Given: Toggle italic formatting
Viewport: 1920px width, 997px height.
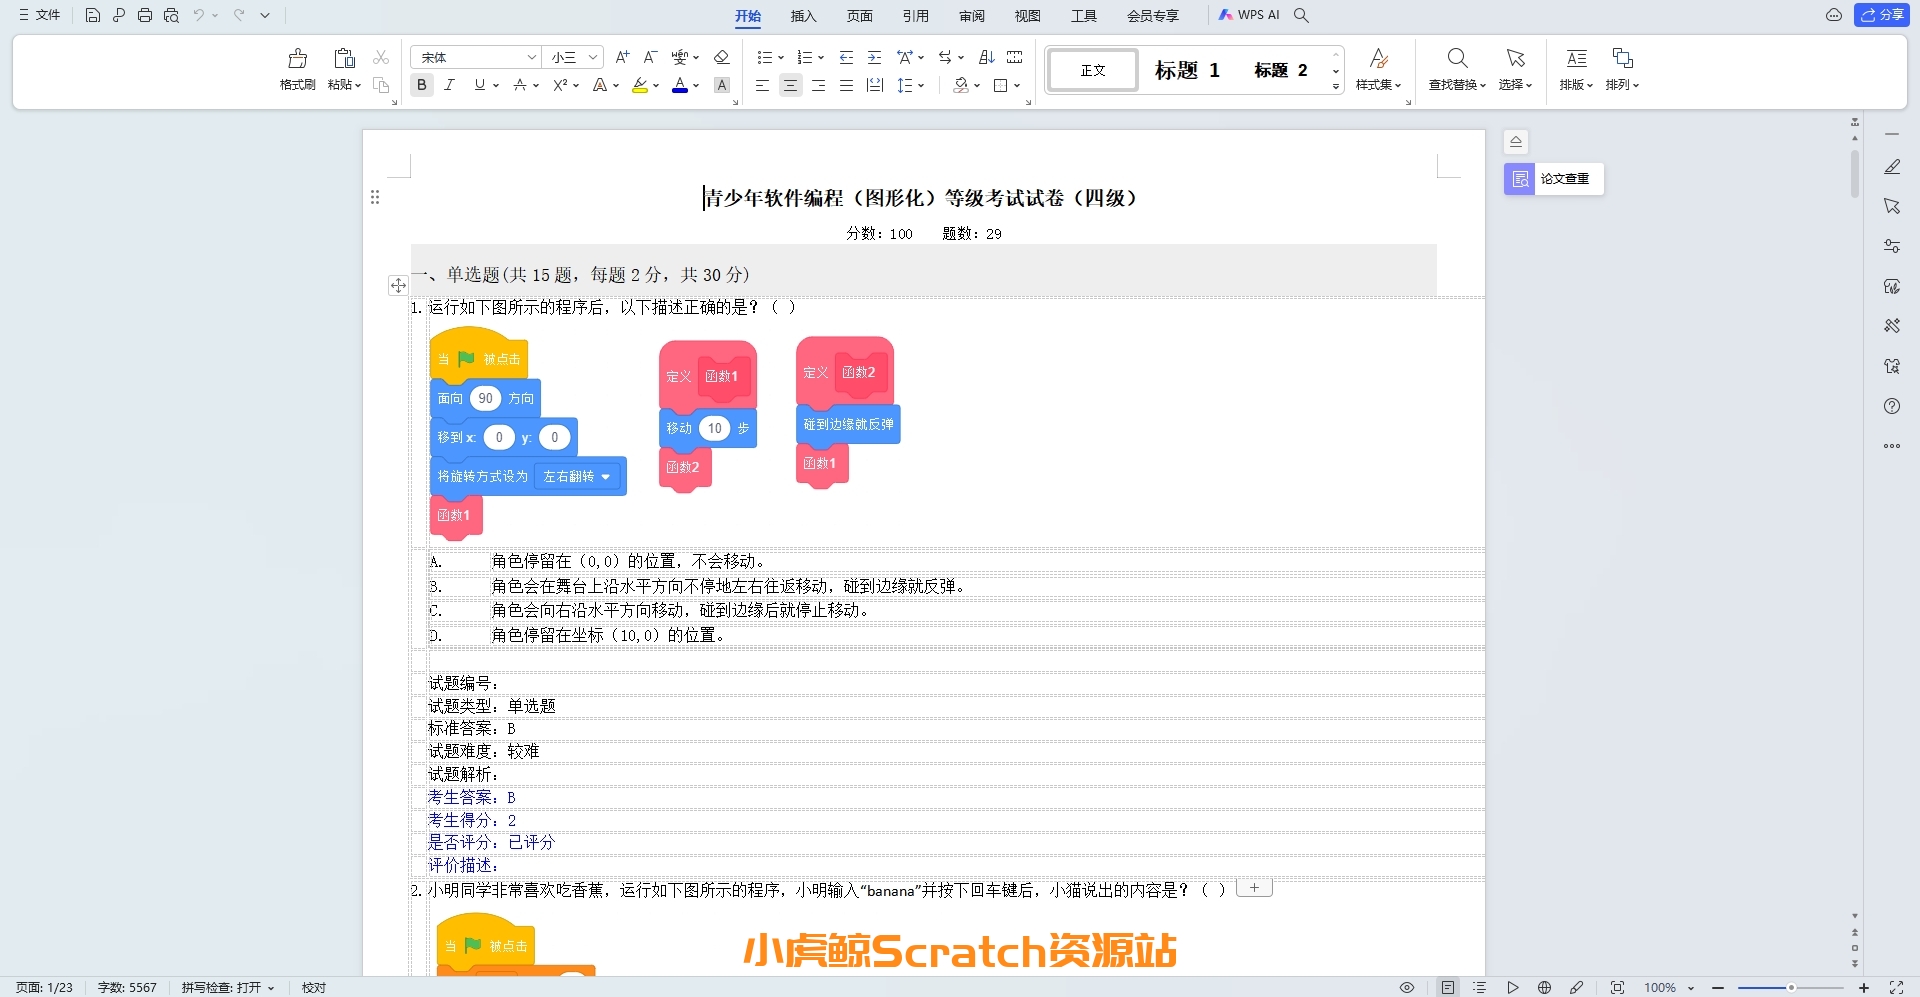Looking at the screenshot, I should coord(450,86).
